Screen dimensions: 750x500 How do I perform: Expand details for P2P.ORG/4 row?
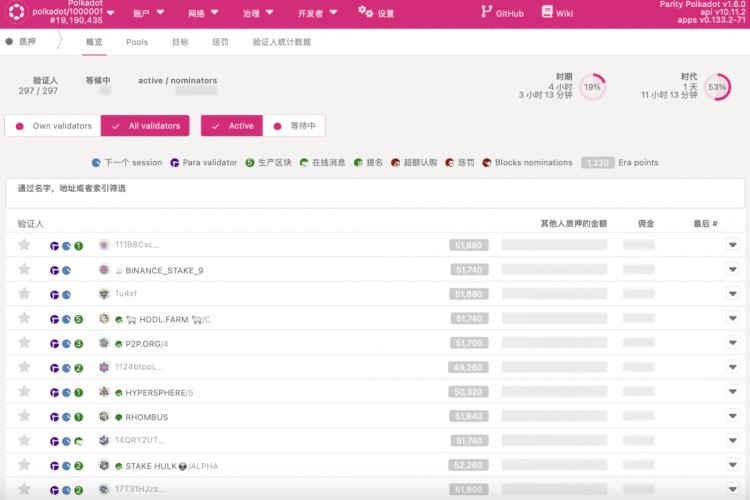tap(733, 343)
